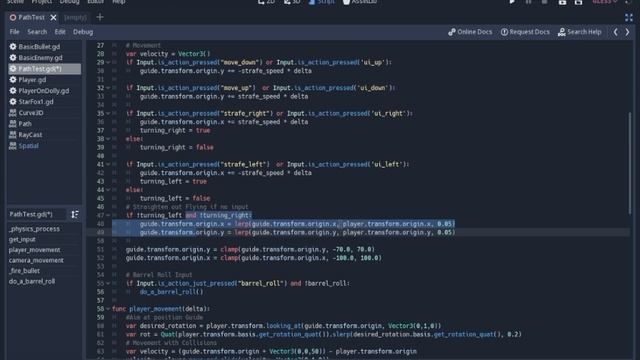The height and width of the screenshot is (360, 640).
Task: Click Request Docs button
Action: click(525, 32)
